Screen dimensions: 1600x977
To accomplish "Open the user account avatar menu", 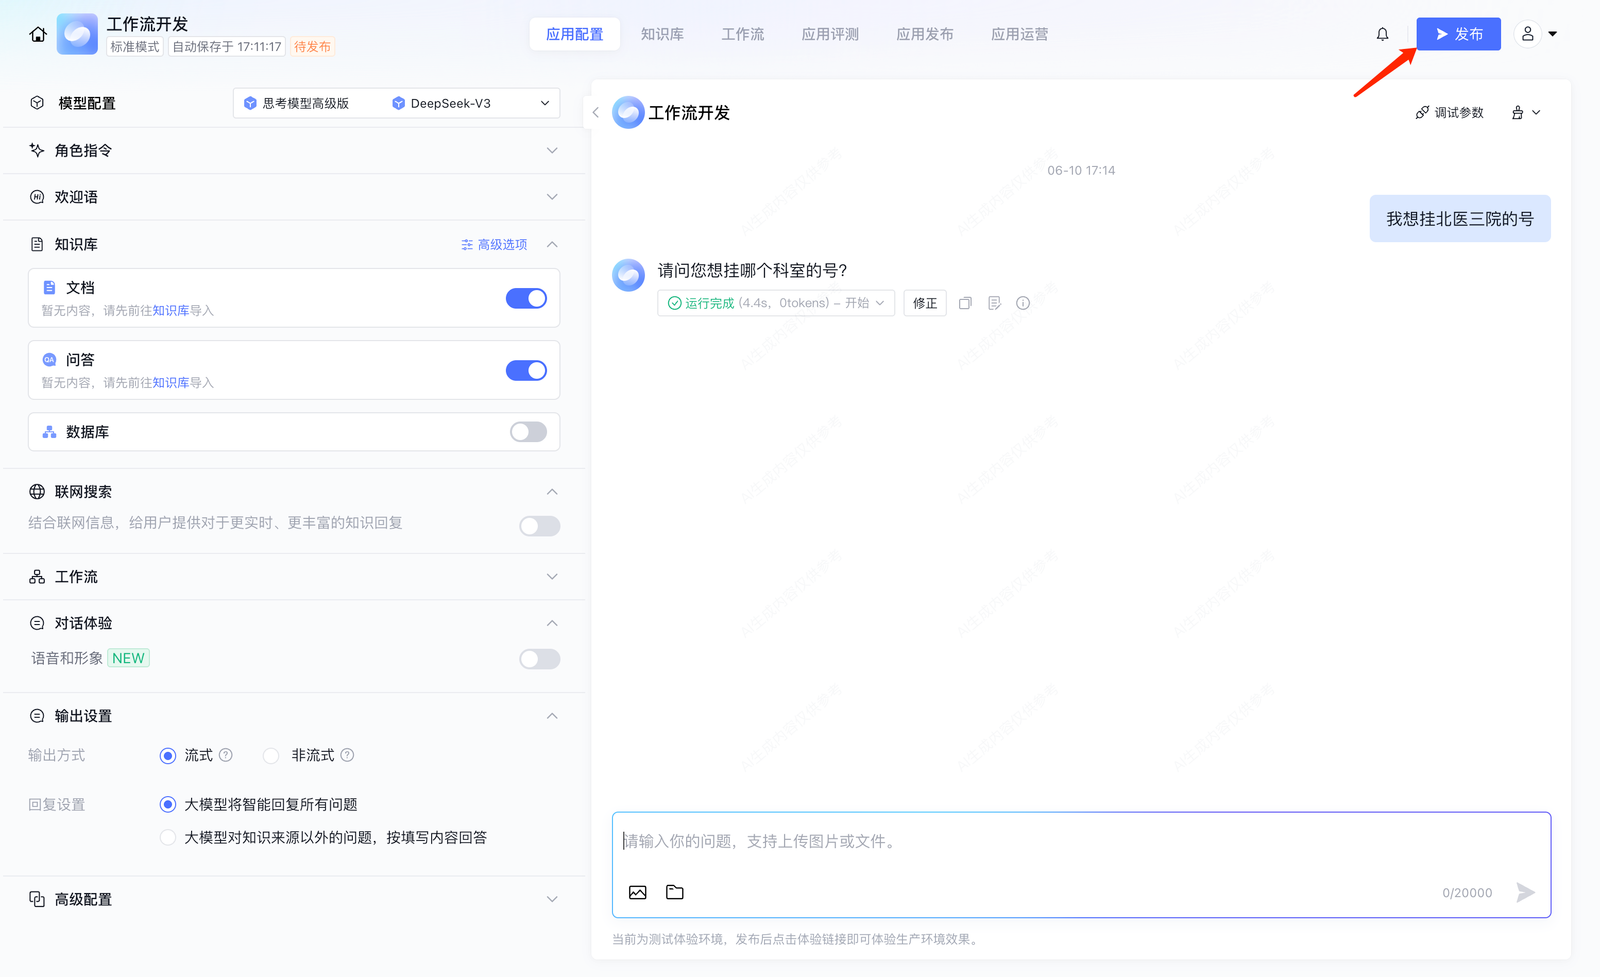I will (1537, 34).
